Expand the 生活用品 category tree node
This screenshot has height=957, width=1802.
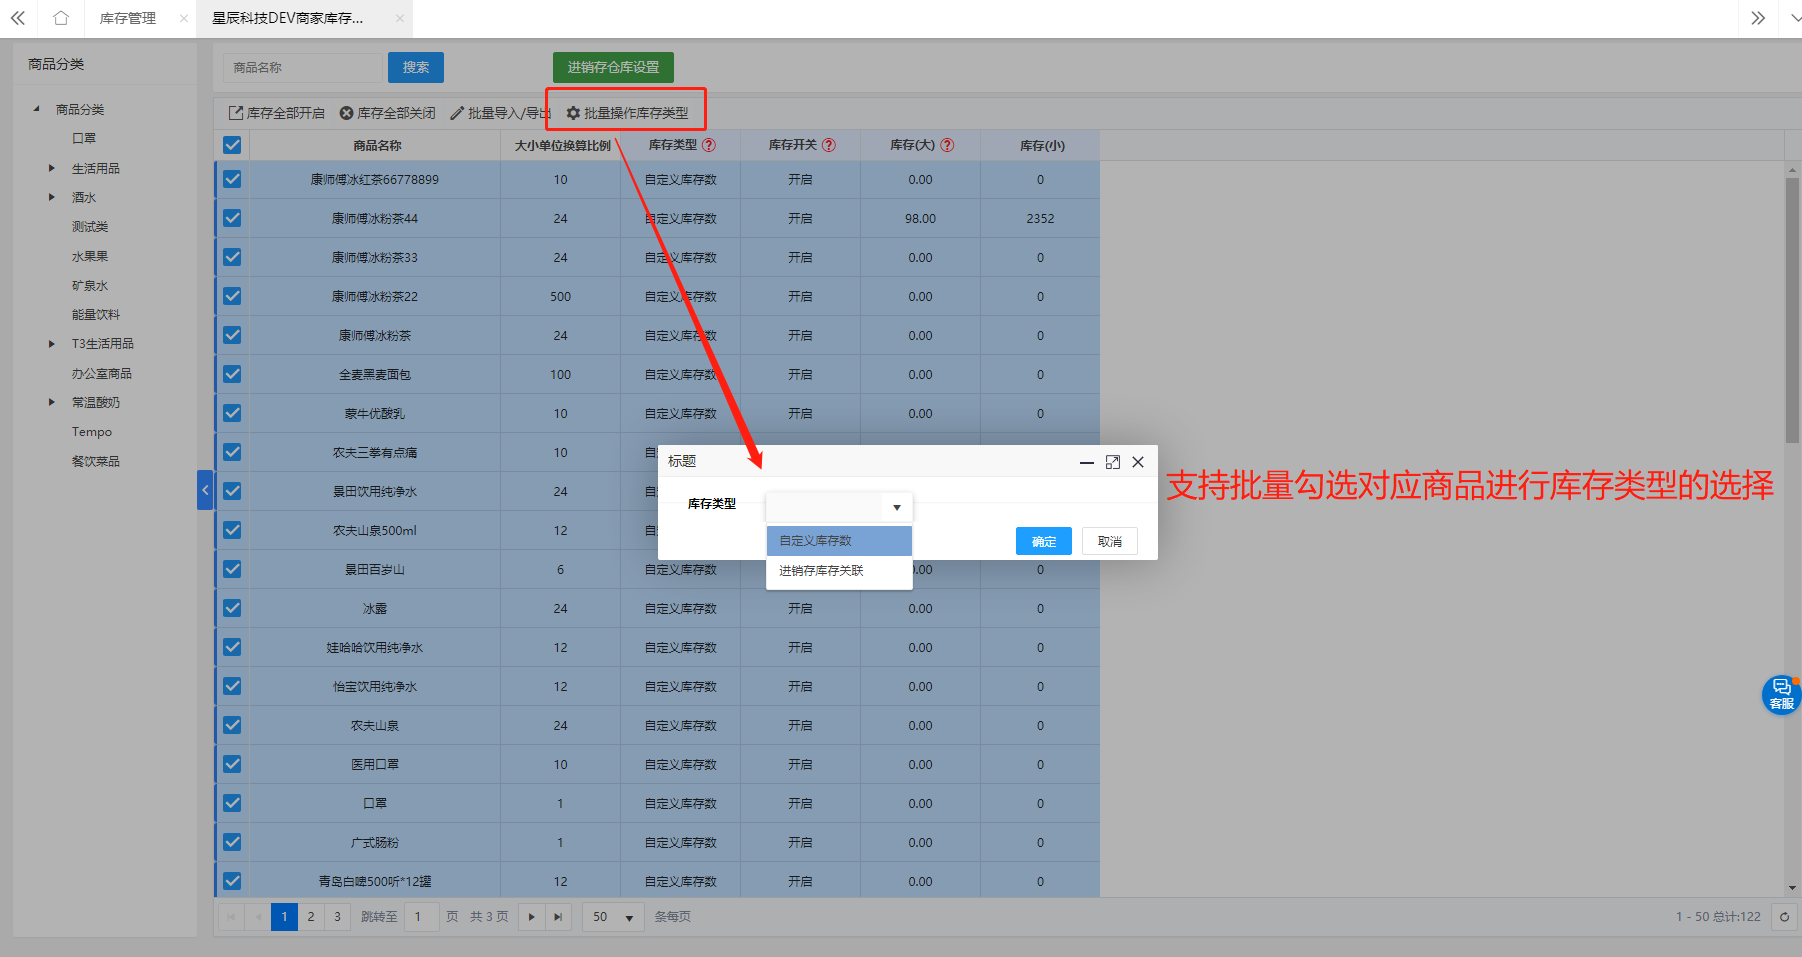(52, 168)
